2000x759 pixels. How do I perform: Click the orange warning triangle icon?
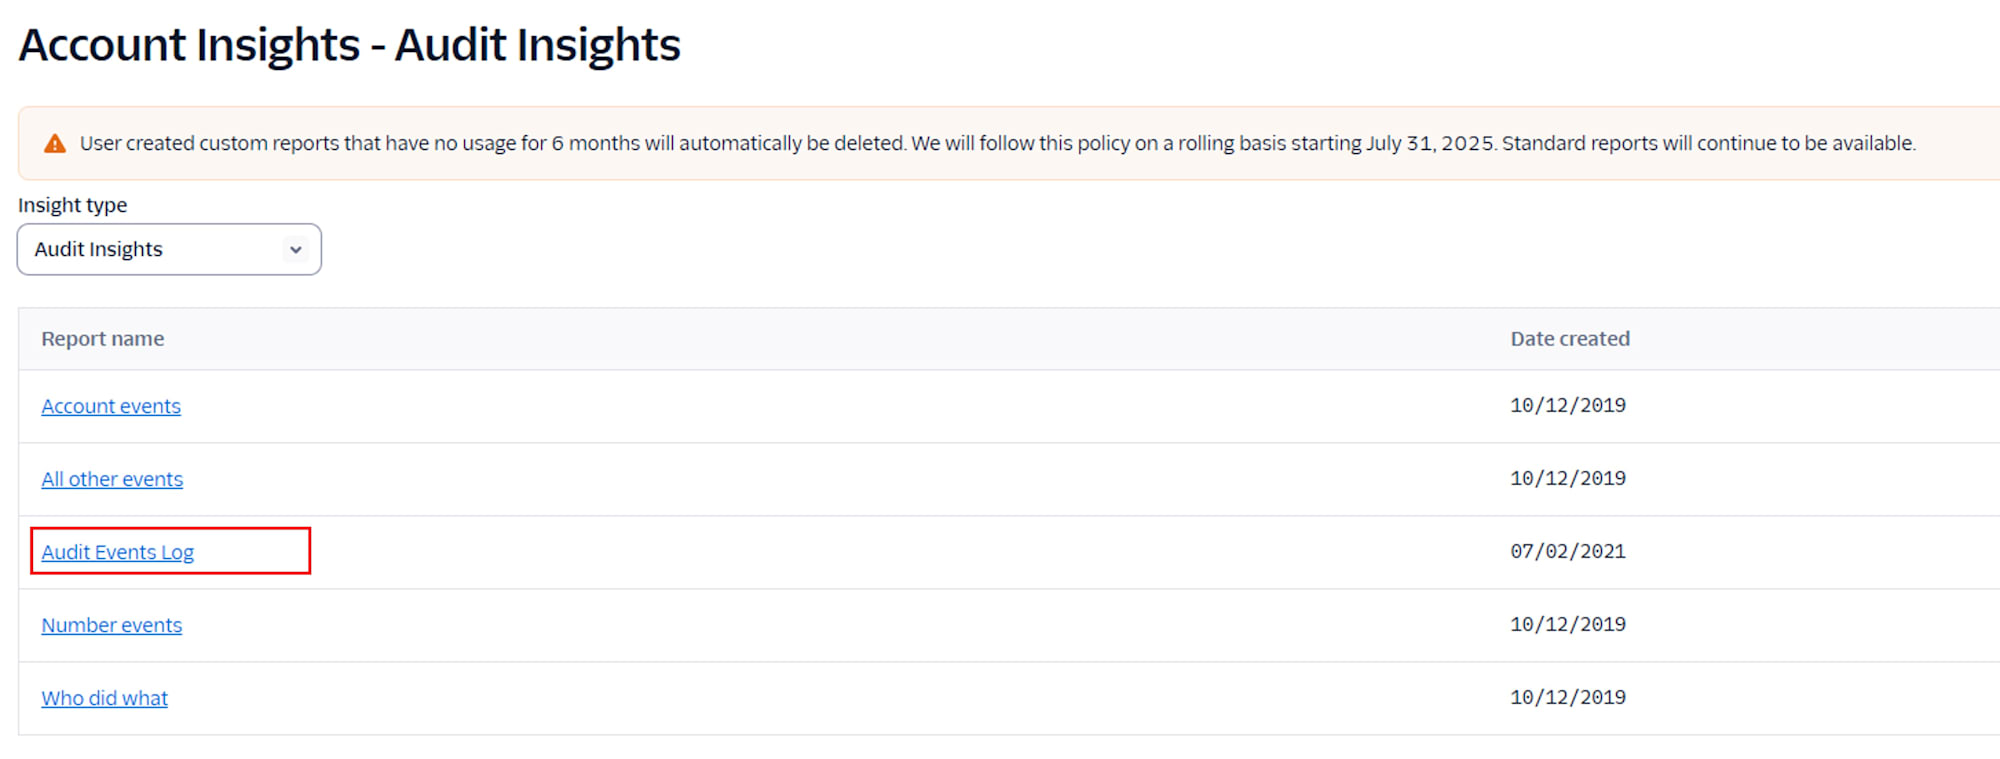coord(55,144)
